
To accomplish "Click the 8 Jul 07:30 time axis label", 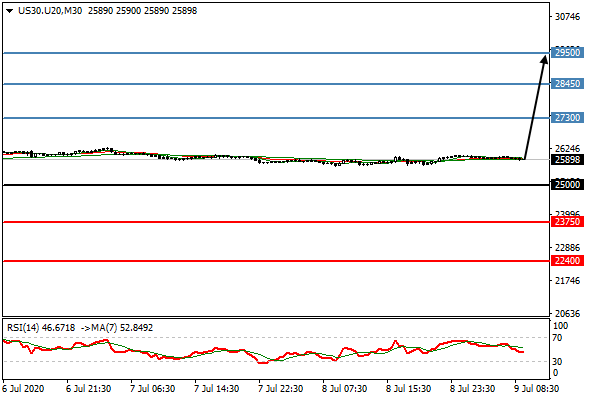I will (x=344, y=389).
